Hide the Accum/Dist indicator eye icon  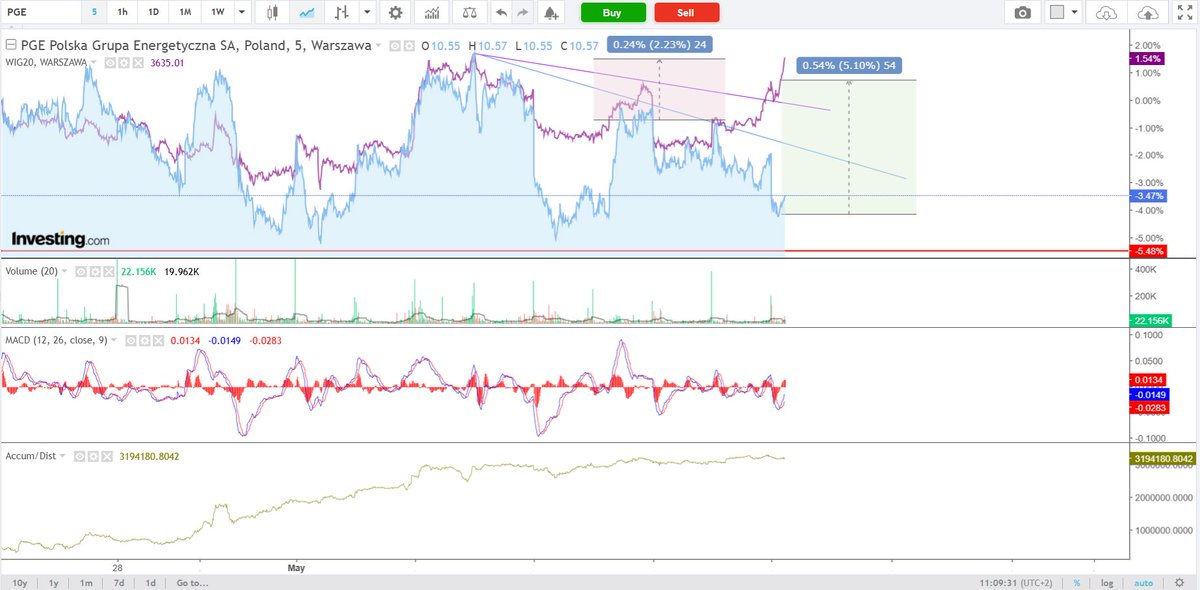[x=79, y=456]
